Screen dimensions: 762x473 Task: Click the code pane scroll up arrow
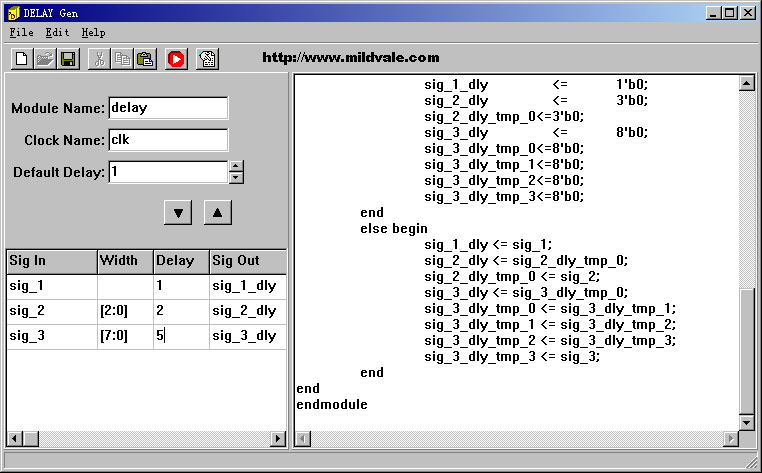pyautogui.click(x=746, y=83)
